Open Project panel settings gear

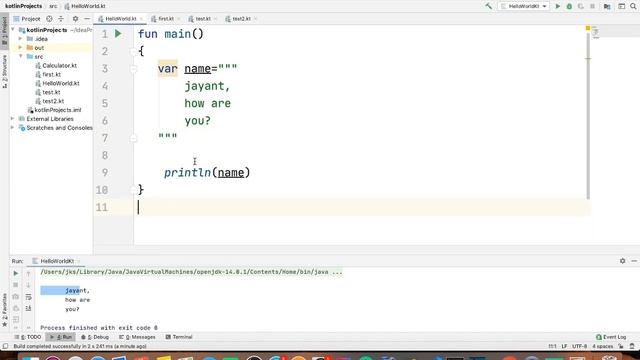pos(75,19)
